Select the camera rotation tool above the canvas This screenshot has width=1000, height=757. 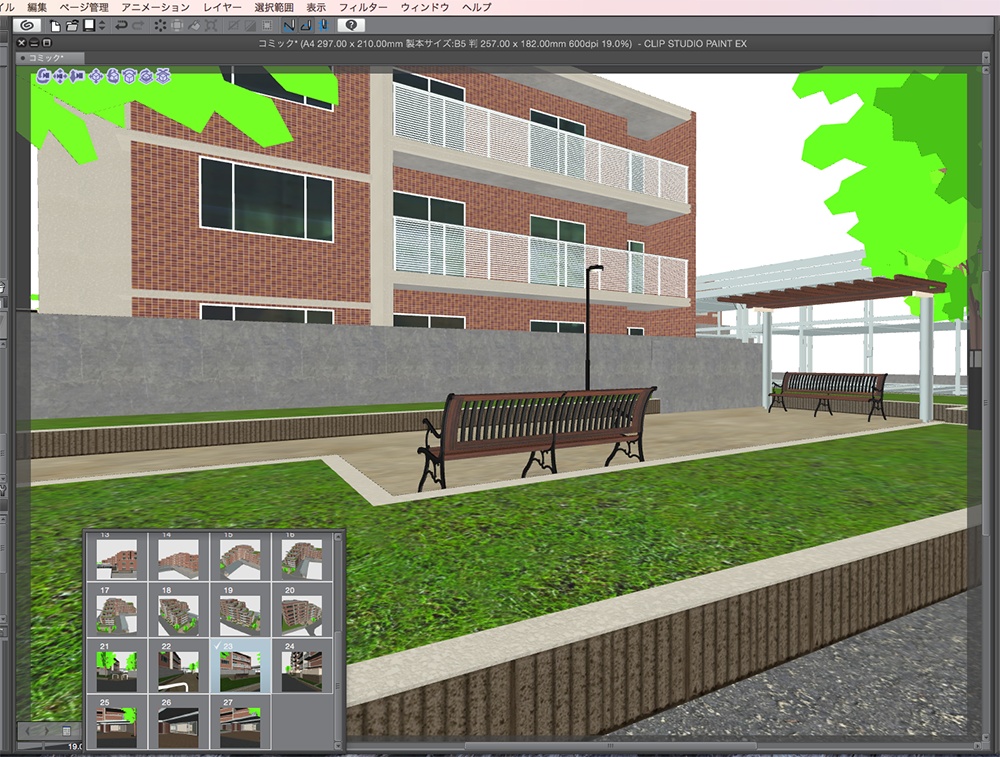point(41,75)
